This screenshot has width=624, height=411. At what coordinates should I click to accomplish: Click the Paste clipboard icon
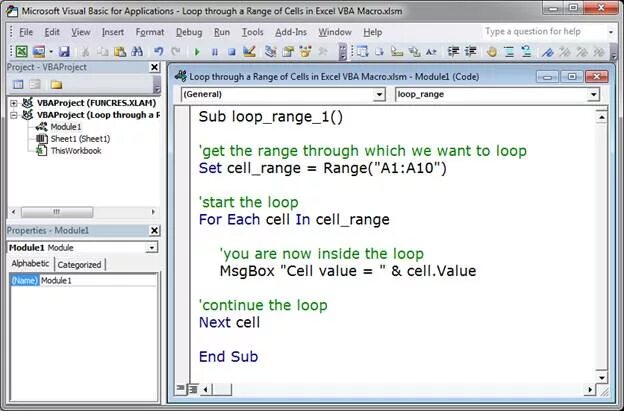pos(120,51)
